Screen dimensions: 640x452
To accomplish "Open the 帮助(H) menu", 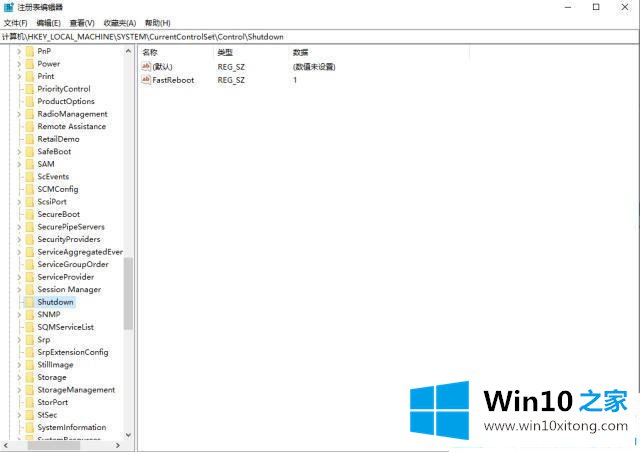I will point(158,23).
